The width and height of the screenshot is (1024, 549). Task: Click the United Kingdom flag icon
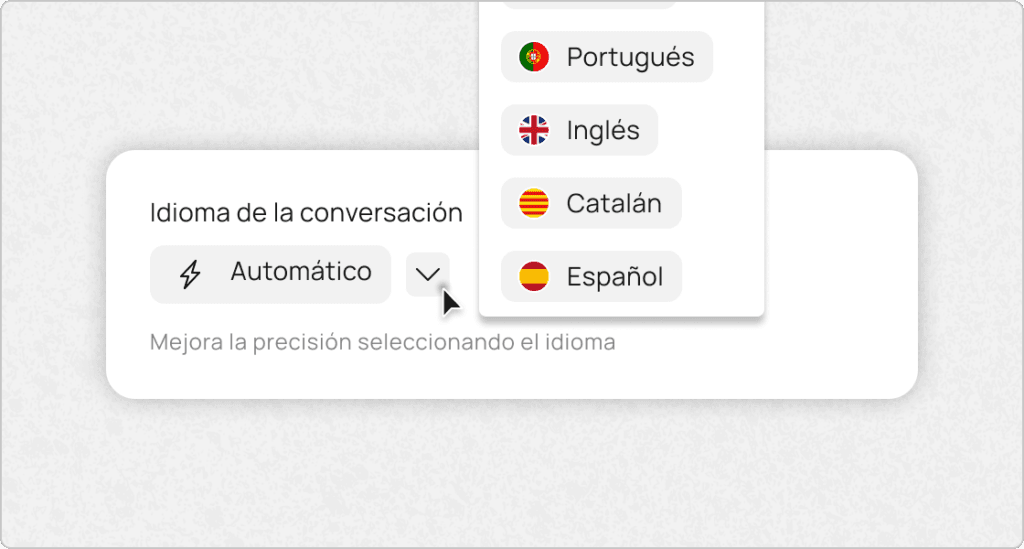[534, 130]
